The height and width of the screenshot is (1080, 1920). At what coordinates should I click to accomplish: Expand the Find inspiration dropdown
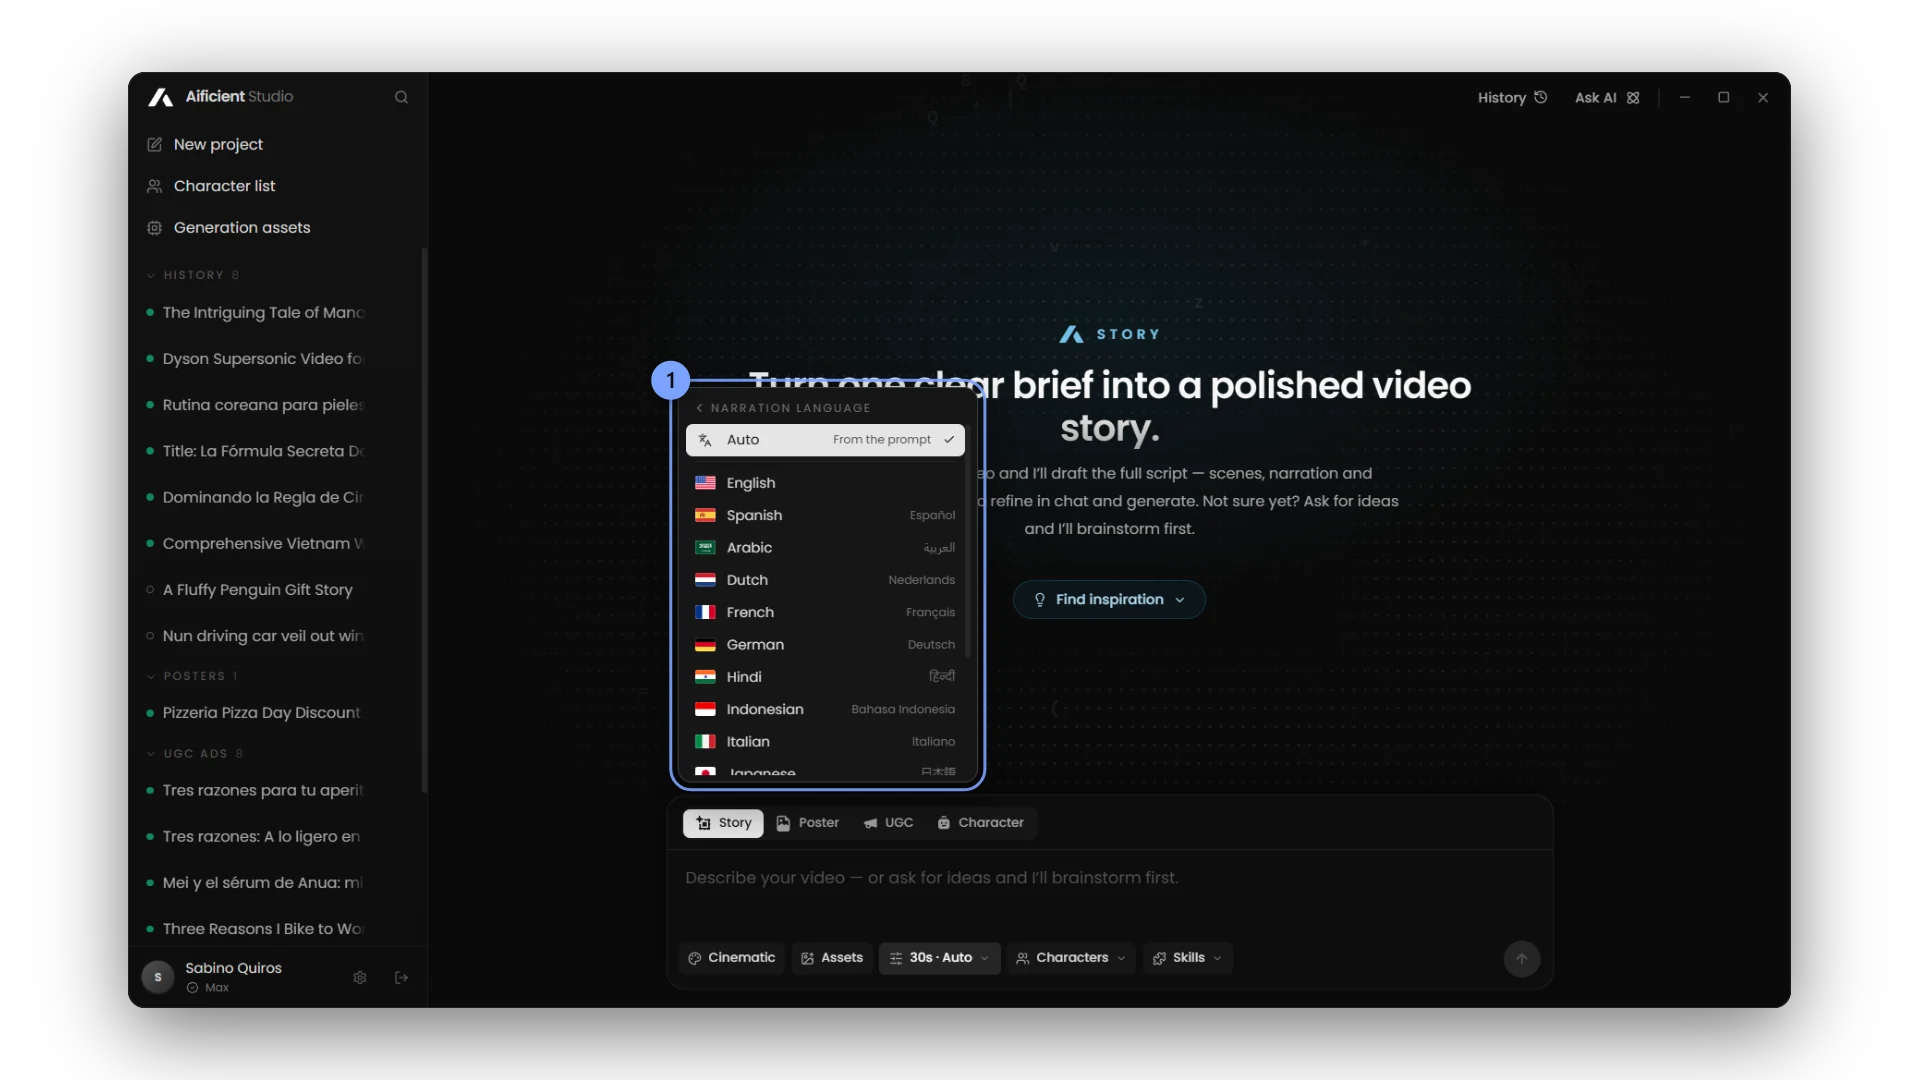[x=1109, y=600]
